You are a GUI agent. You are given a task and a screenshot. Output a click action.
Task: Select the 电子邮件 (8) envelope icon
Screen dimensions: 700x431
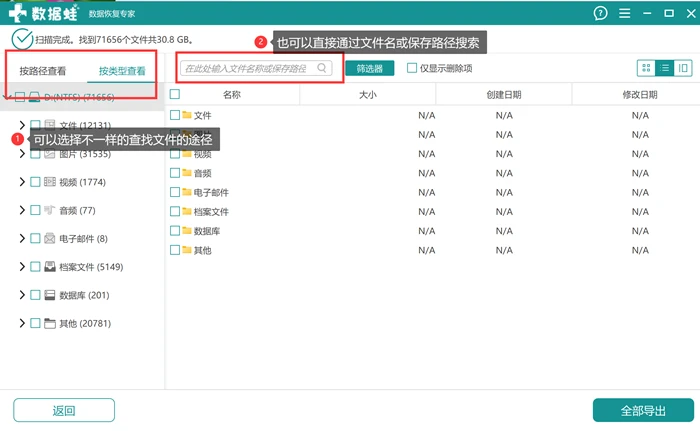[x=50, y=239]
